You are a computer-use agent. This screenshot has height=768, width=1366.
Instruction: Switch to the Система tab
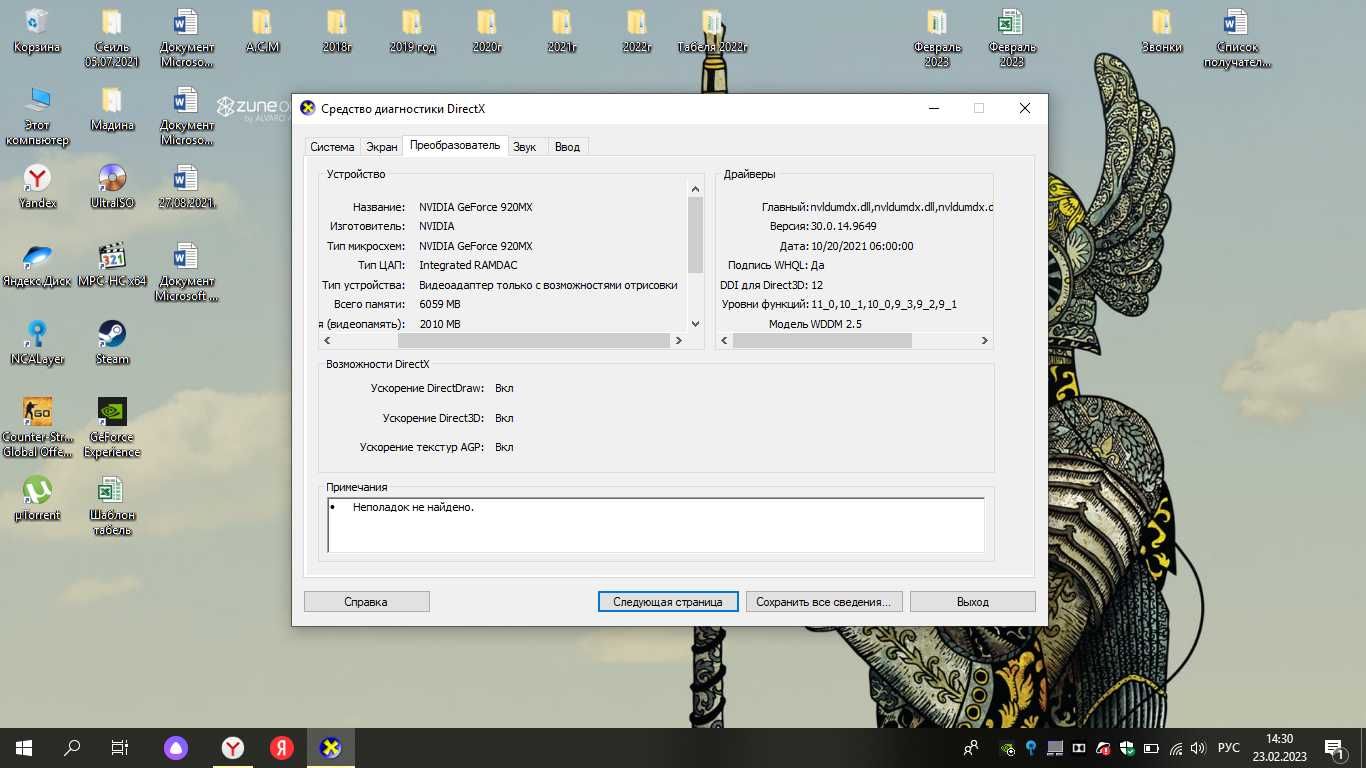[332, 147]
